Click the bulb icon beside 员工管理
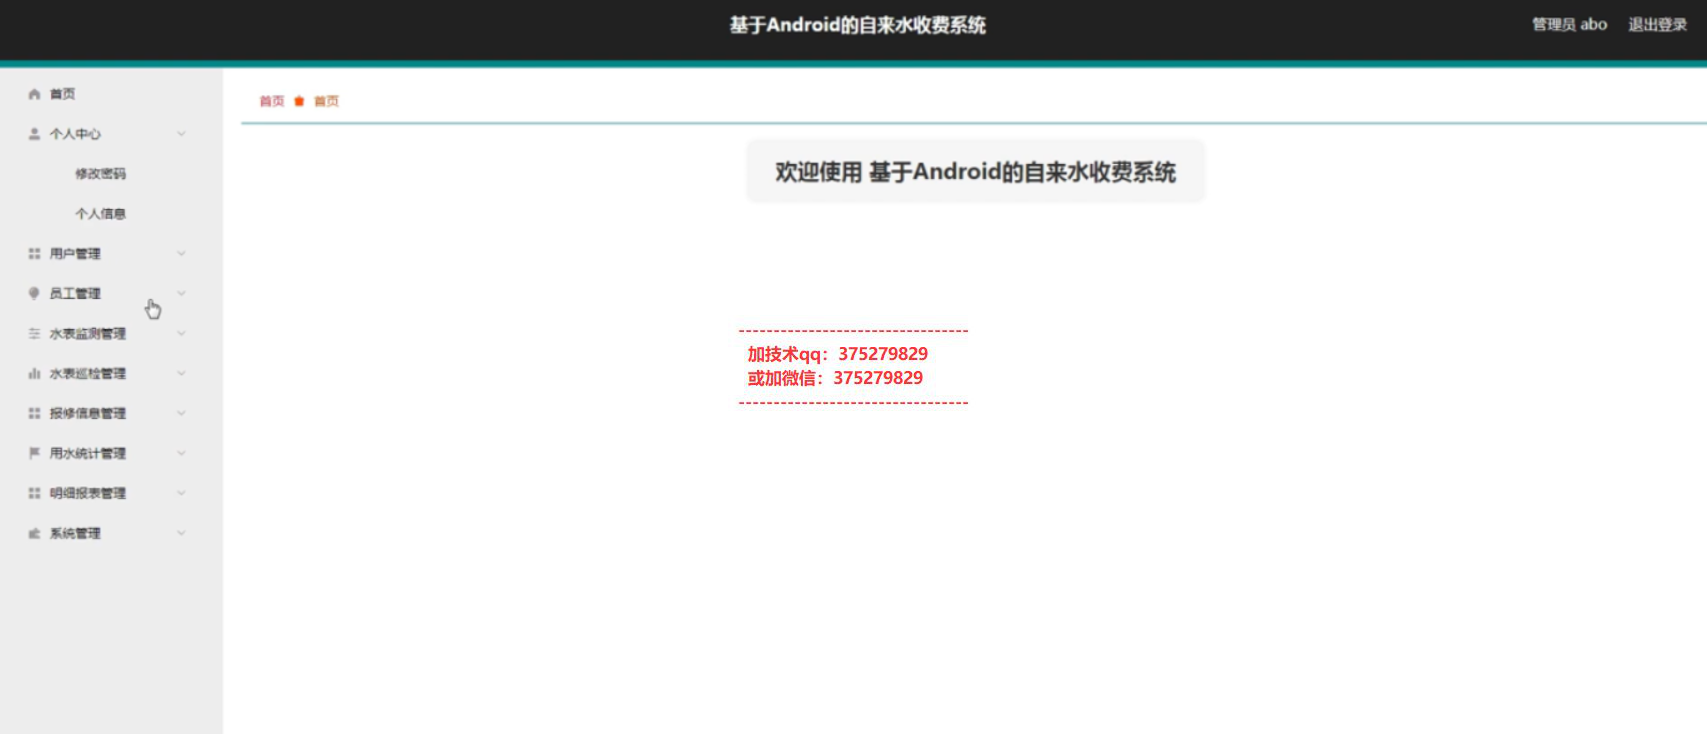This screenshot has height=734, width=1707. (x=34, y=294)
